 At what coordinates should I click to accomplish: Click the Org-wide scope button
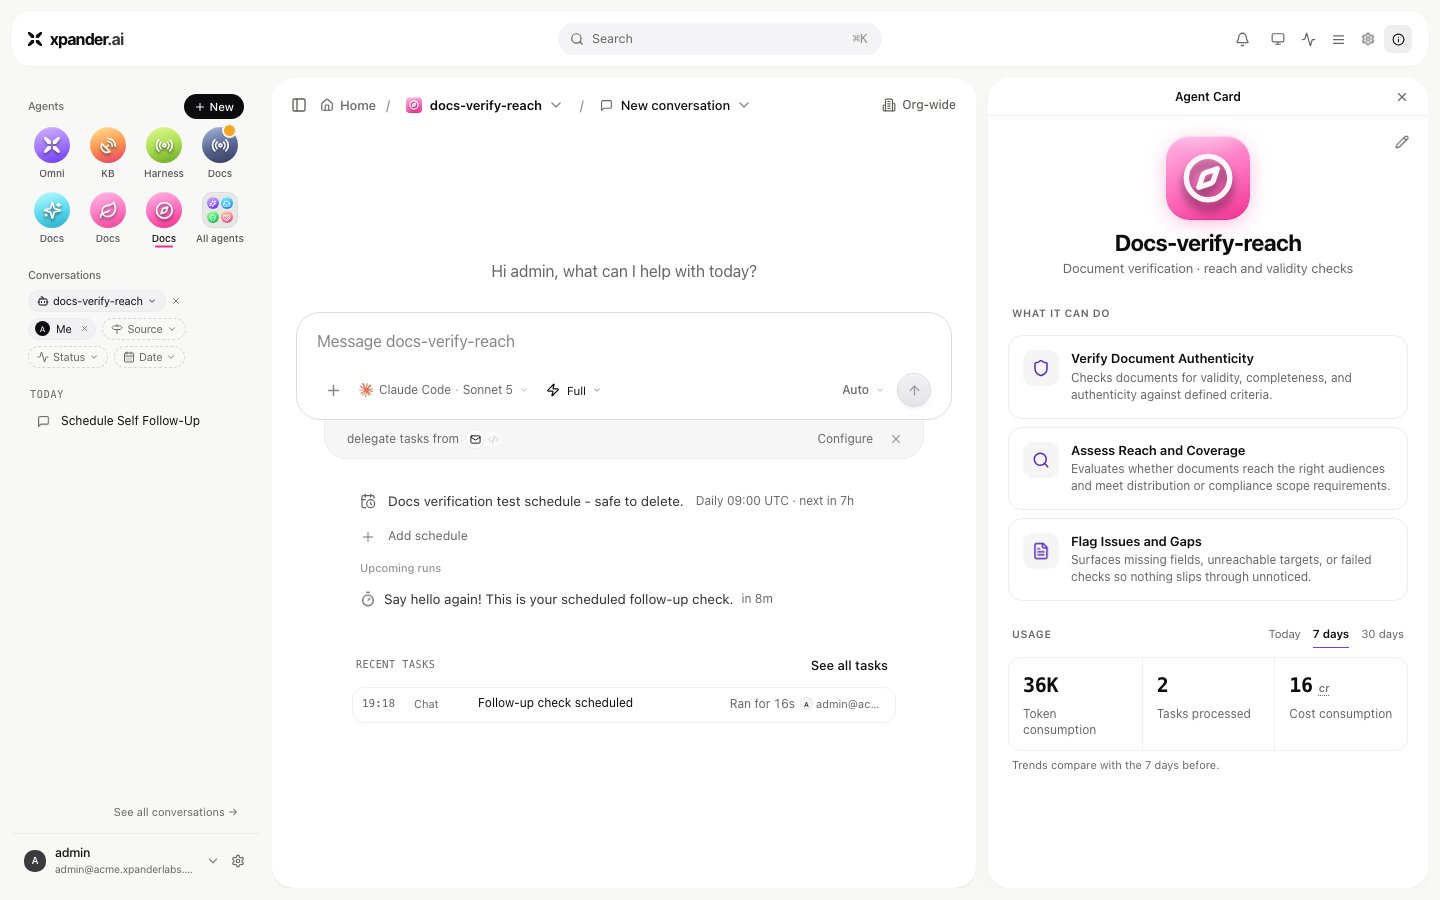(x=919, y=105)
